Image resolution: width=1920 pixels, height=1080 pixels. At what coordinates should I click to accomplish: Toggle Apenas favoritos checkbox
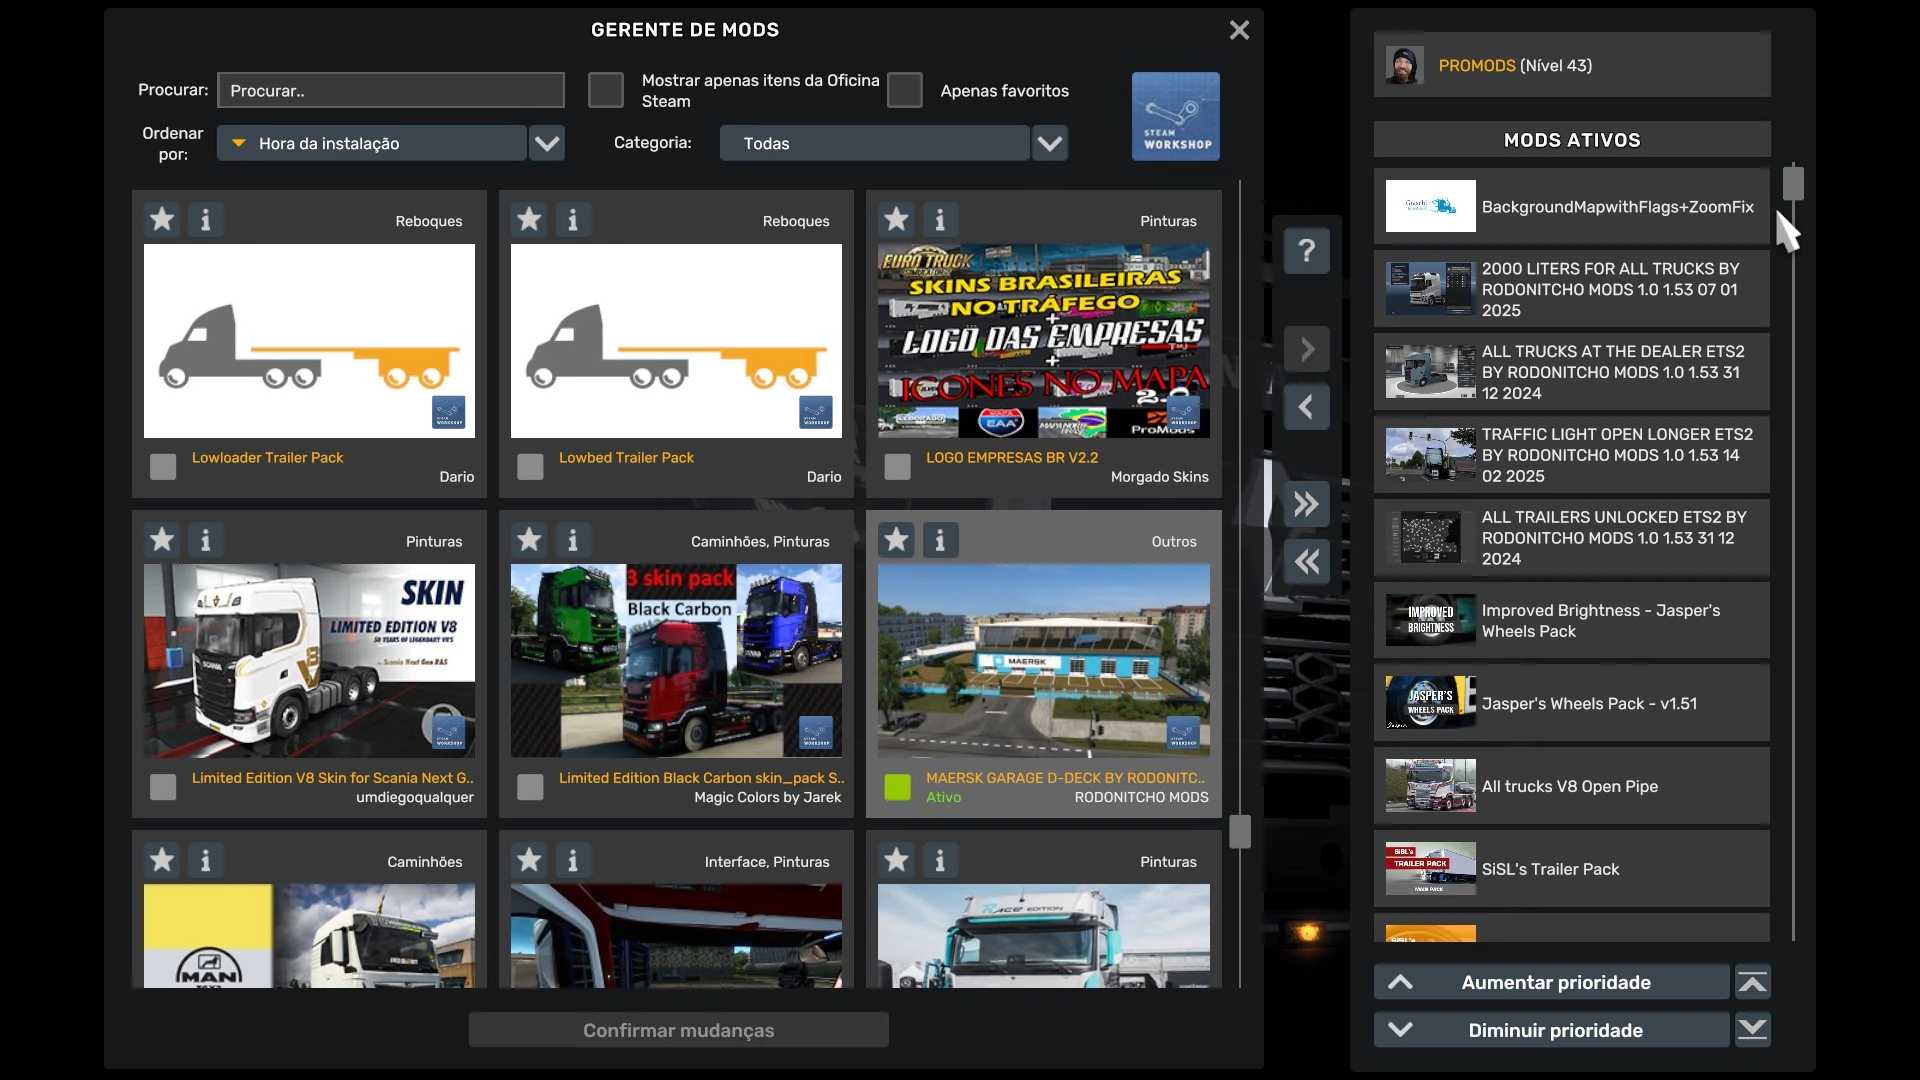coord(904,90)
